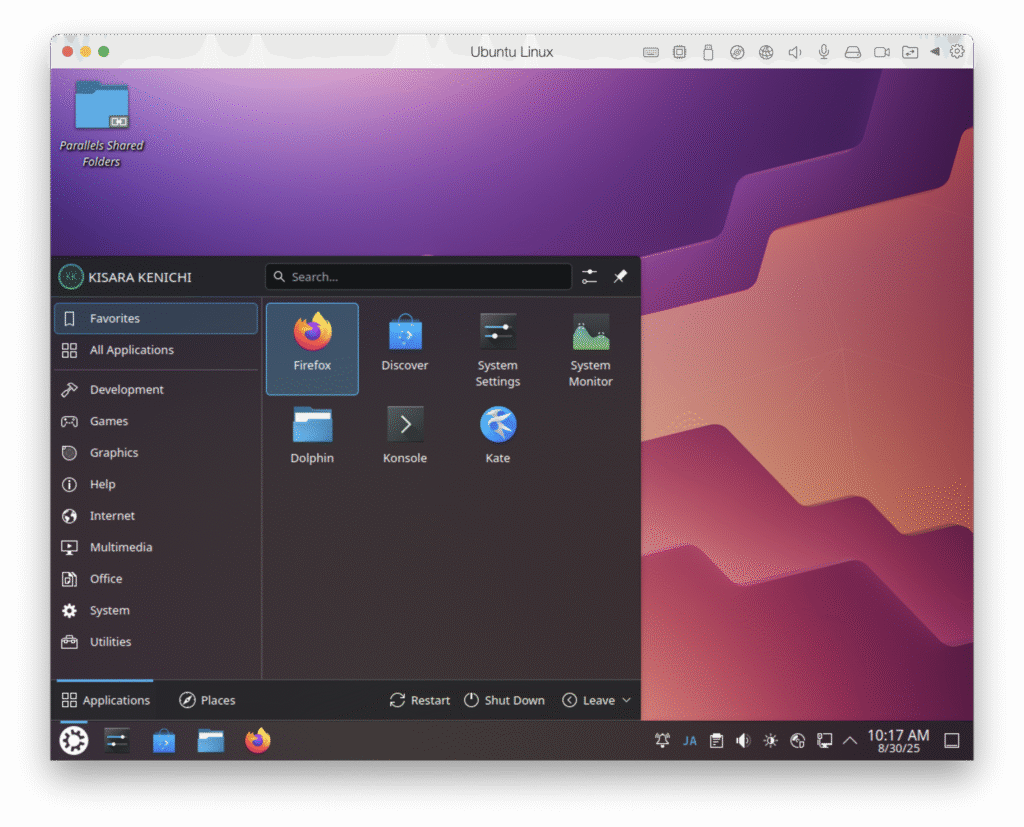Open the Multimedia category
This screenshot has height=827, width=1024.
tap(156, 547)
